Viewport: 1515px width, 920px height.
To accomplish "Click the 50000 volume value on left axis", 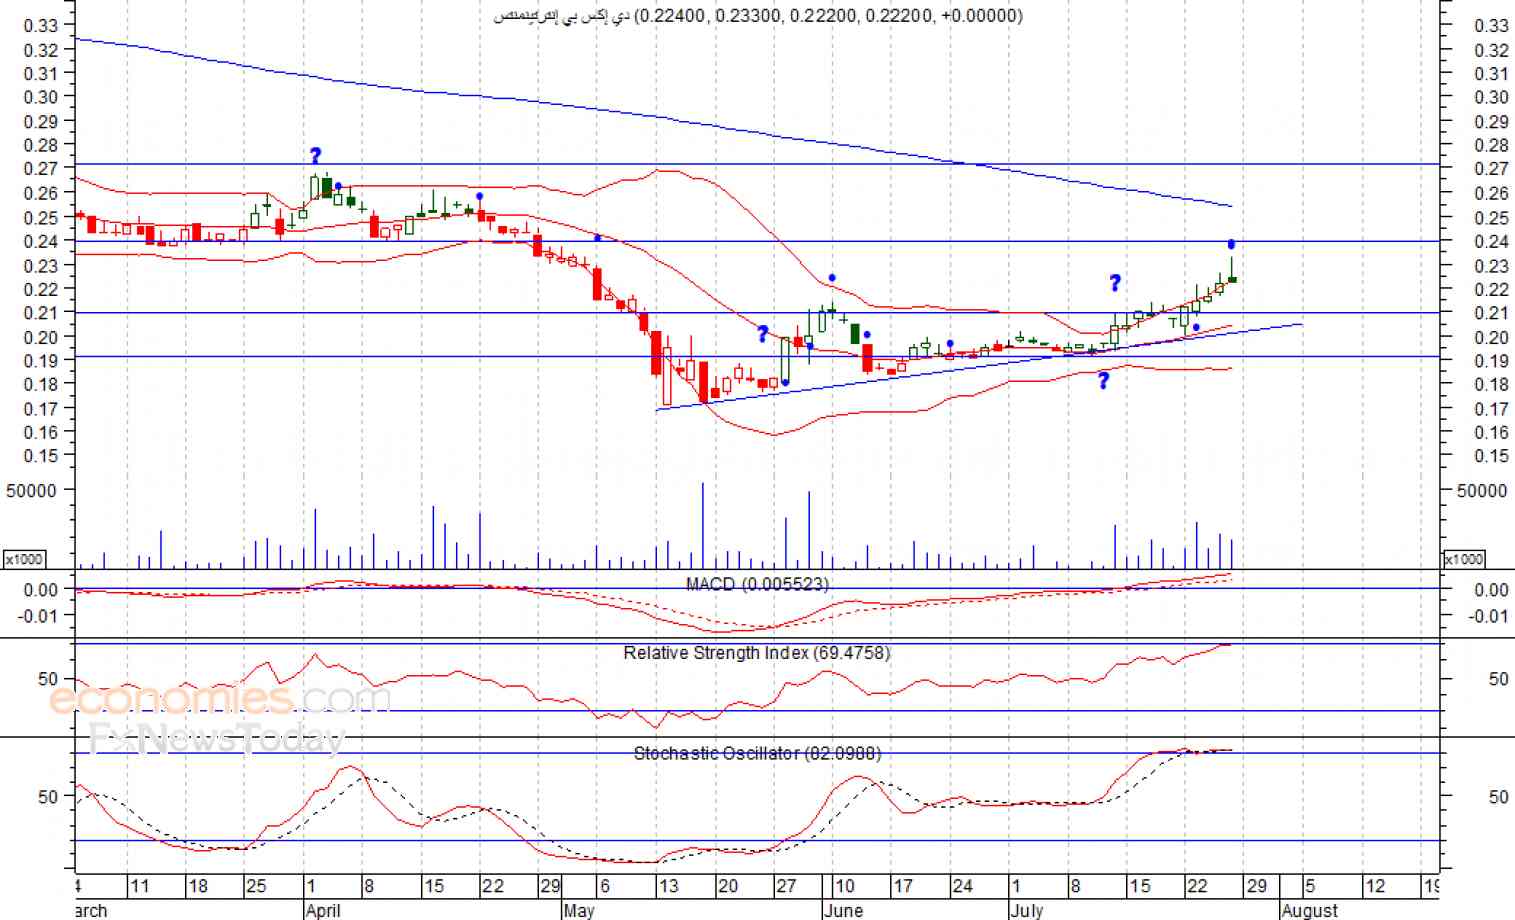I will (31, 490).
